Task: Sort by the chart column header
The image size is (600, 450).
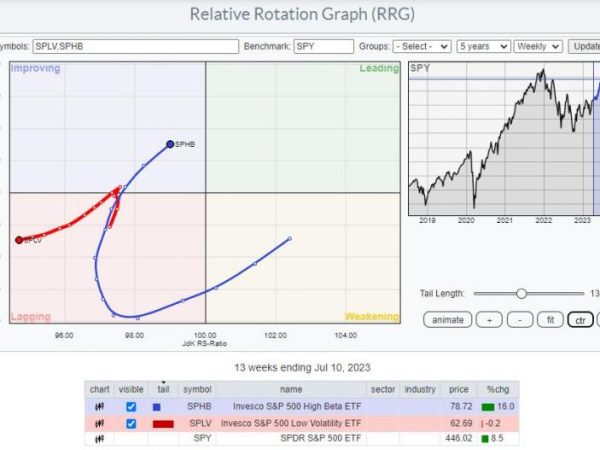Action: click(99, 390)
